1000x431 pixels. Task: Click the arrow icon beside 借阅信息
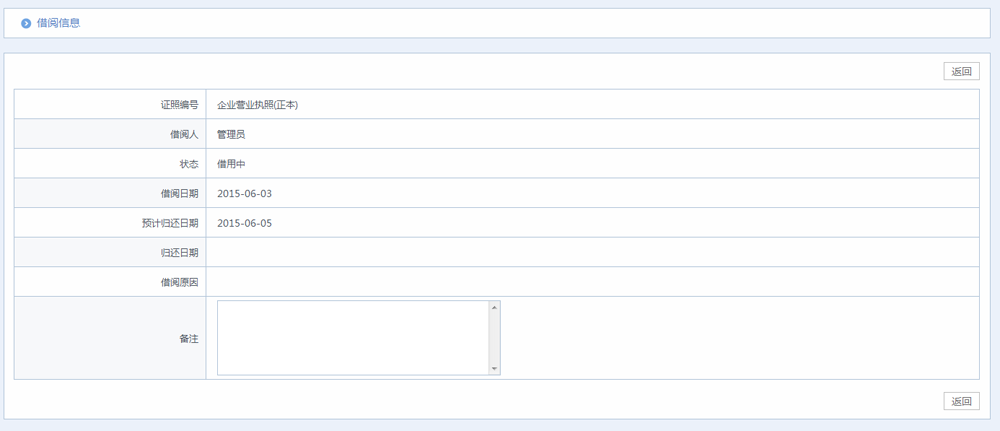[26, 23]
